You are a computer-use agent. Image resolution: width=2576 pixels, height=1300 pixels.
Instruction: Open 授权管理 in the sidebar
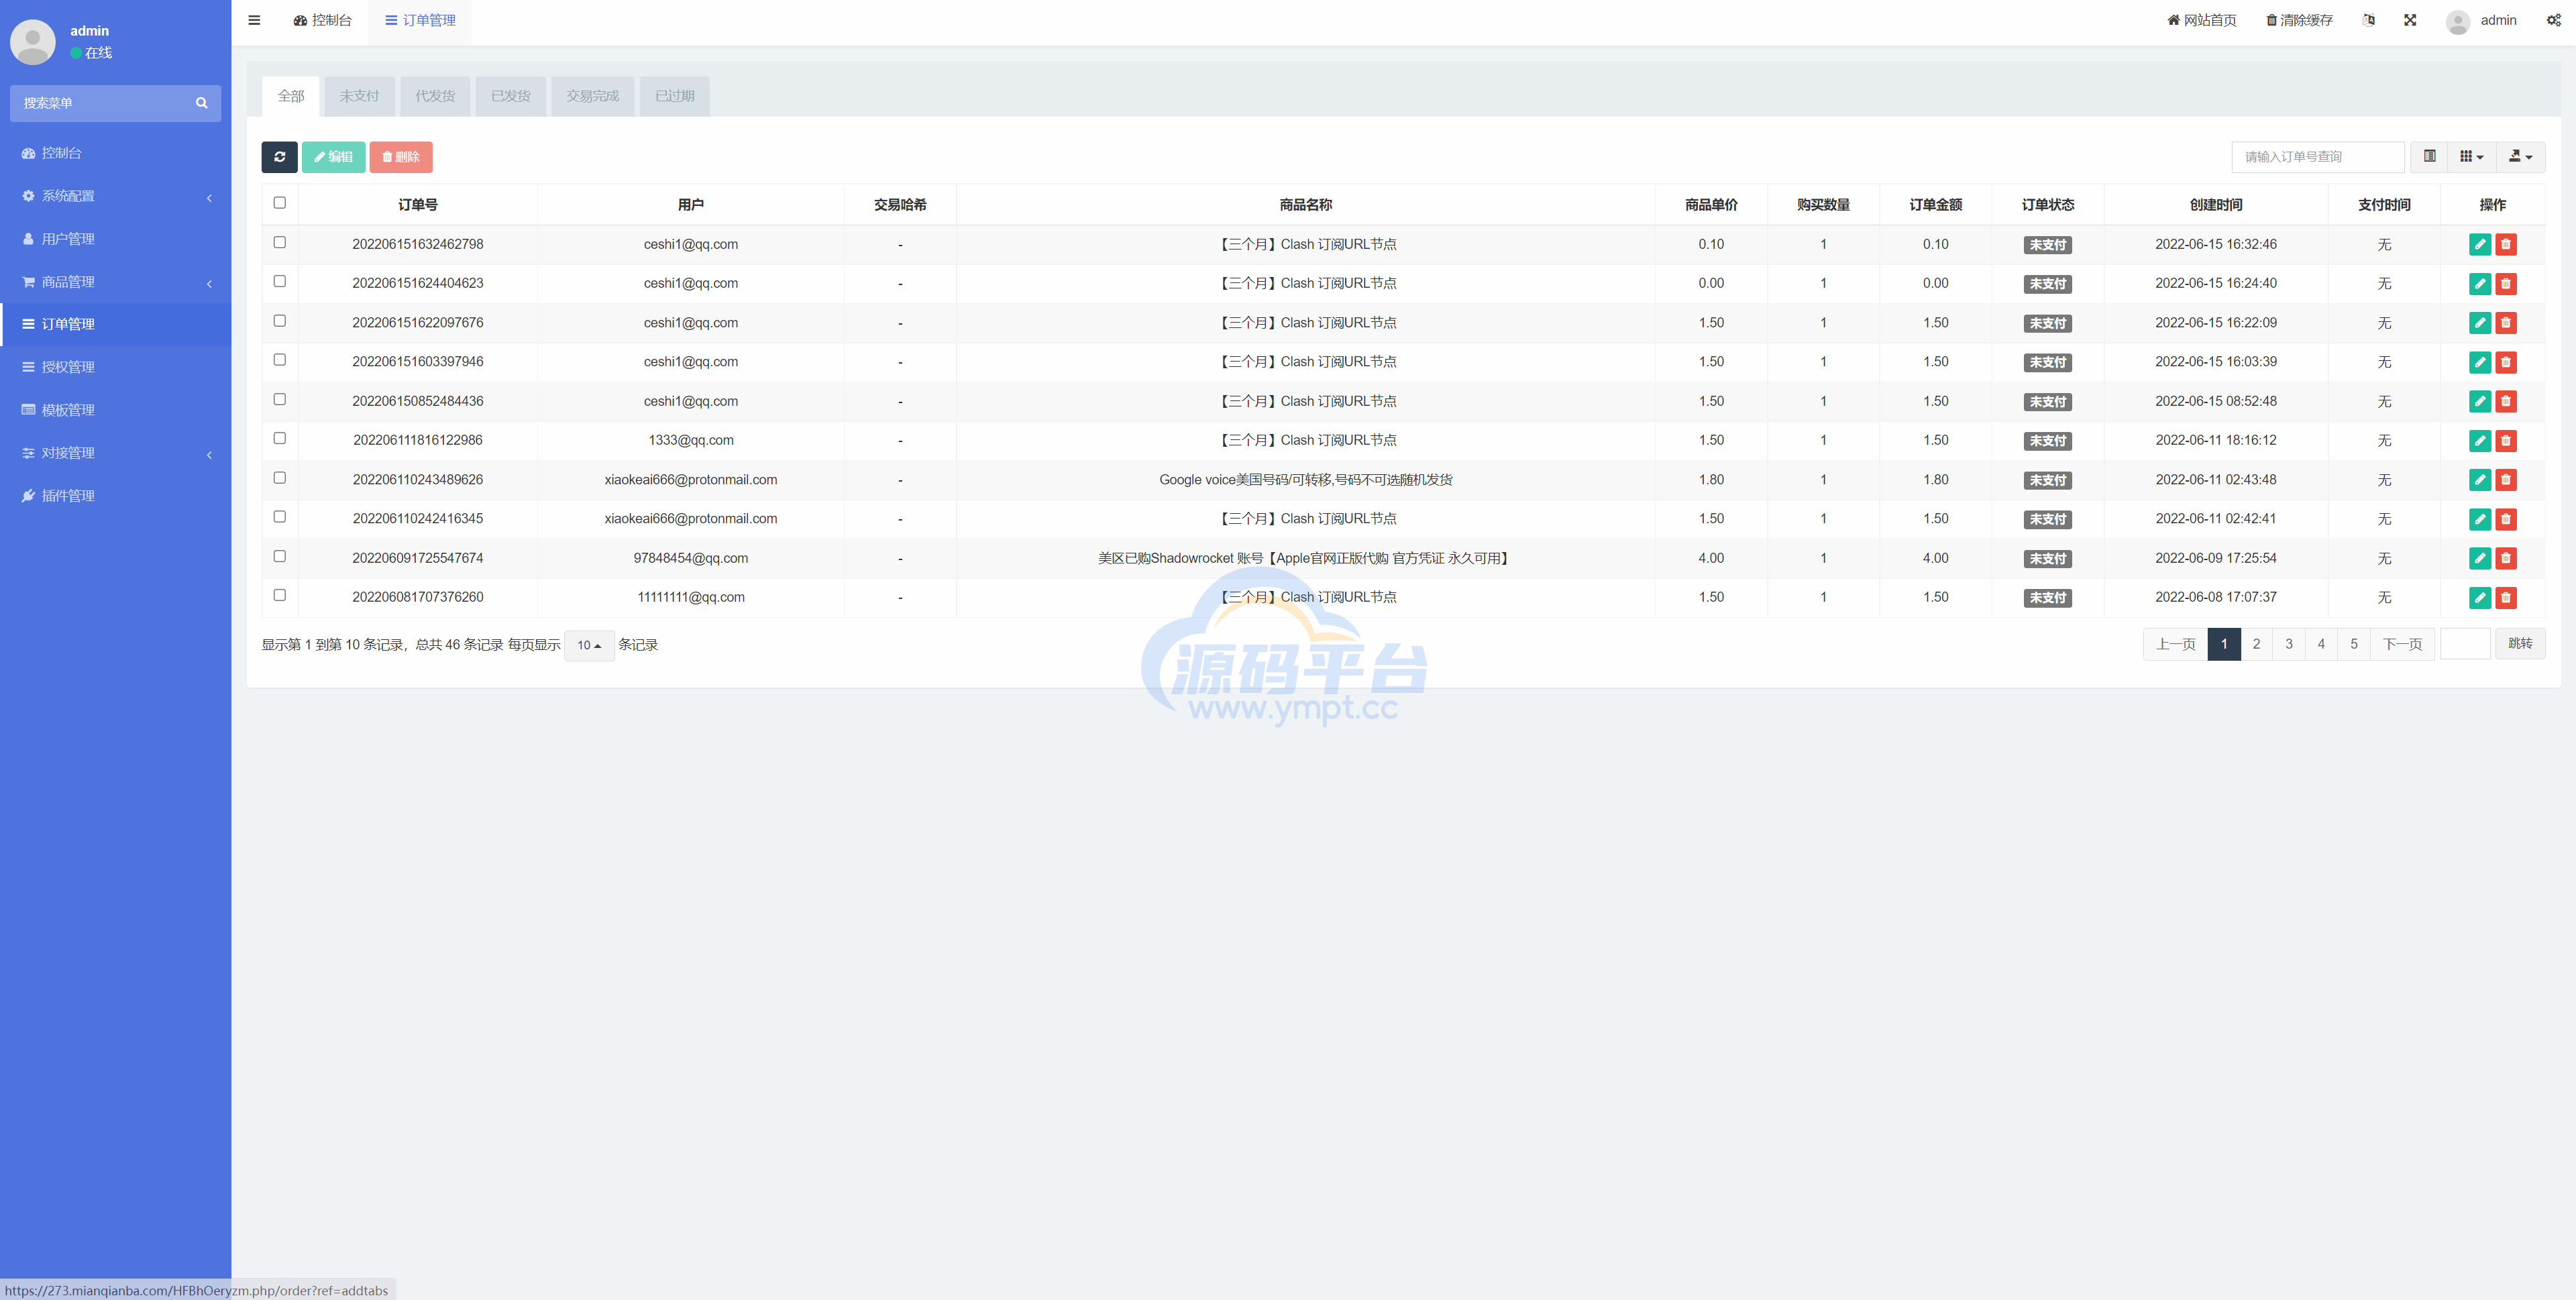[x=115, y=367]
